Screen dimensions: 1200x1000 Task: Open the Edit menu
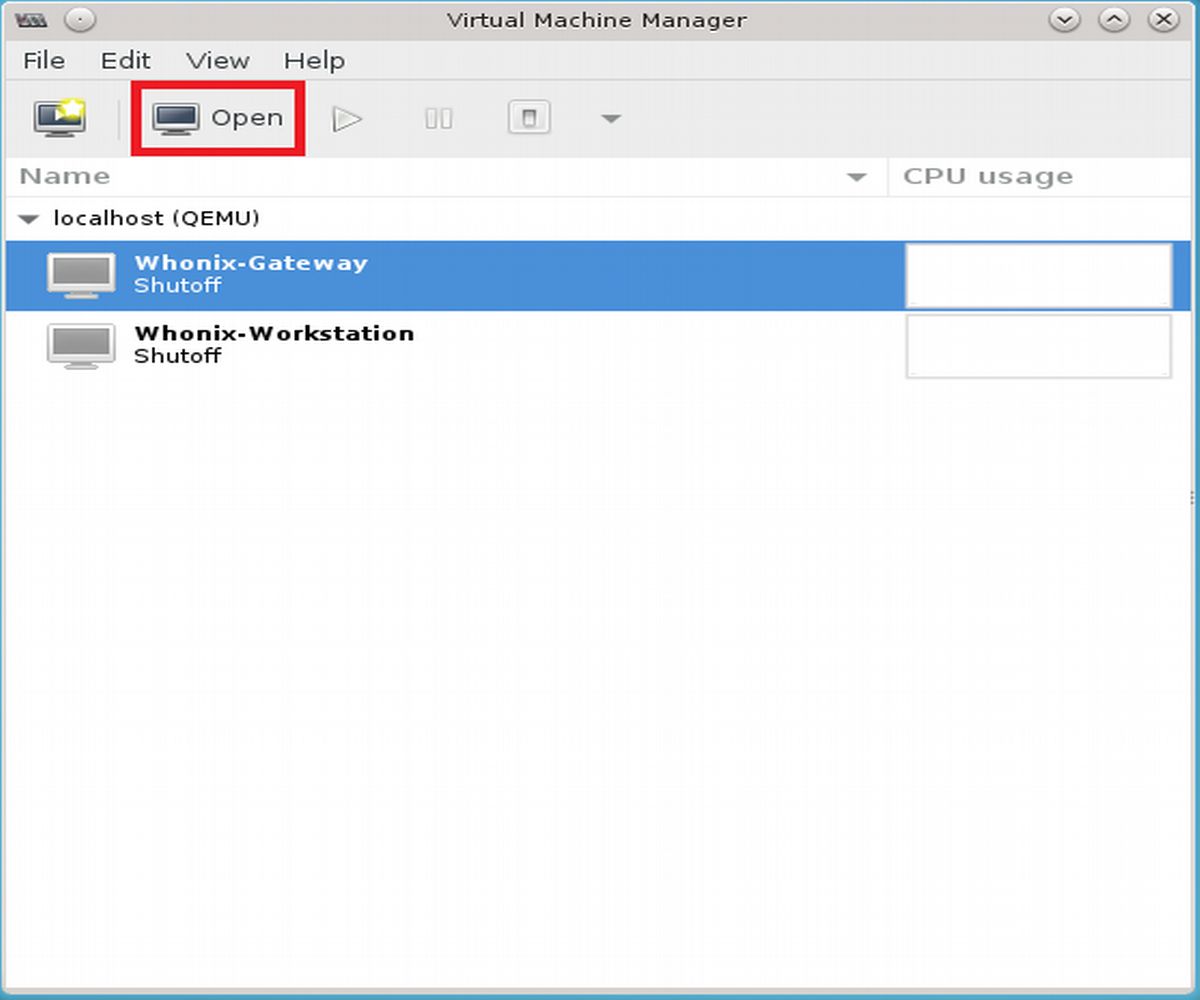125,61
